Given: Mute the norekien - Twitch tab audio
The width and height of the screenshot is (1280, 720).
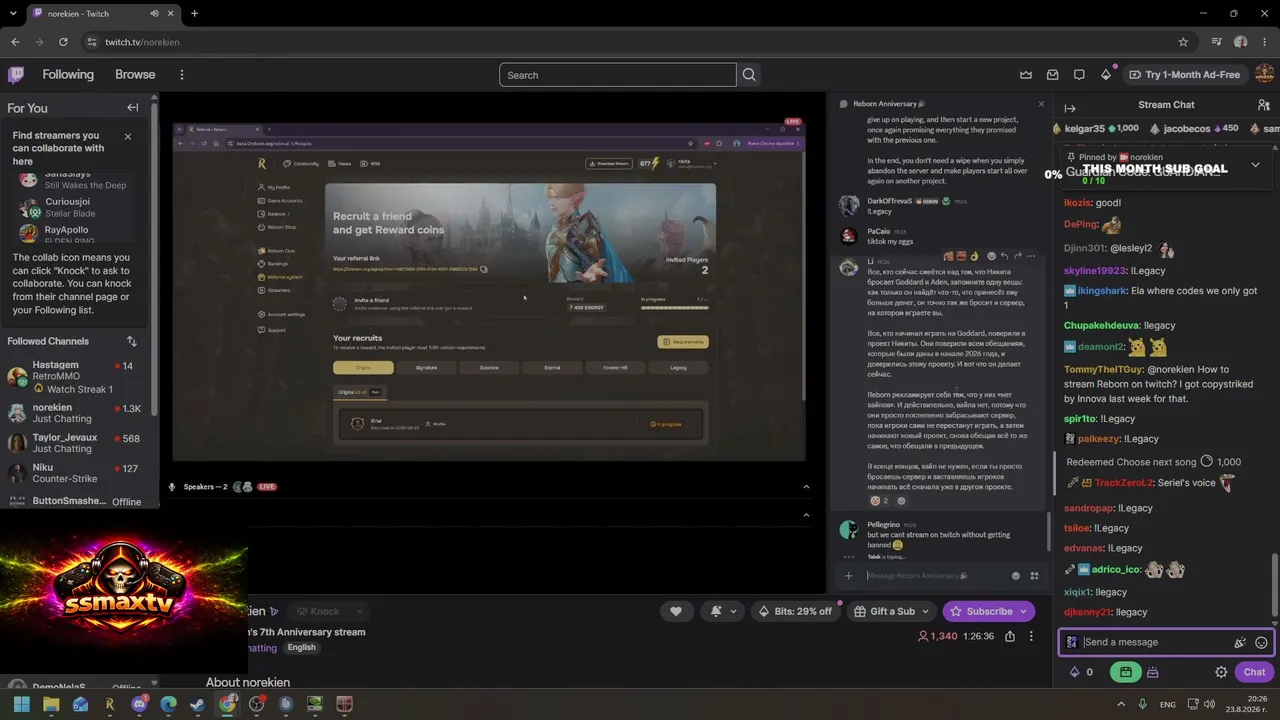Looking at the screenshot, I should pos(154,14).
